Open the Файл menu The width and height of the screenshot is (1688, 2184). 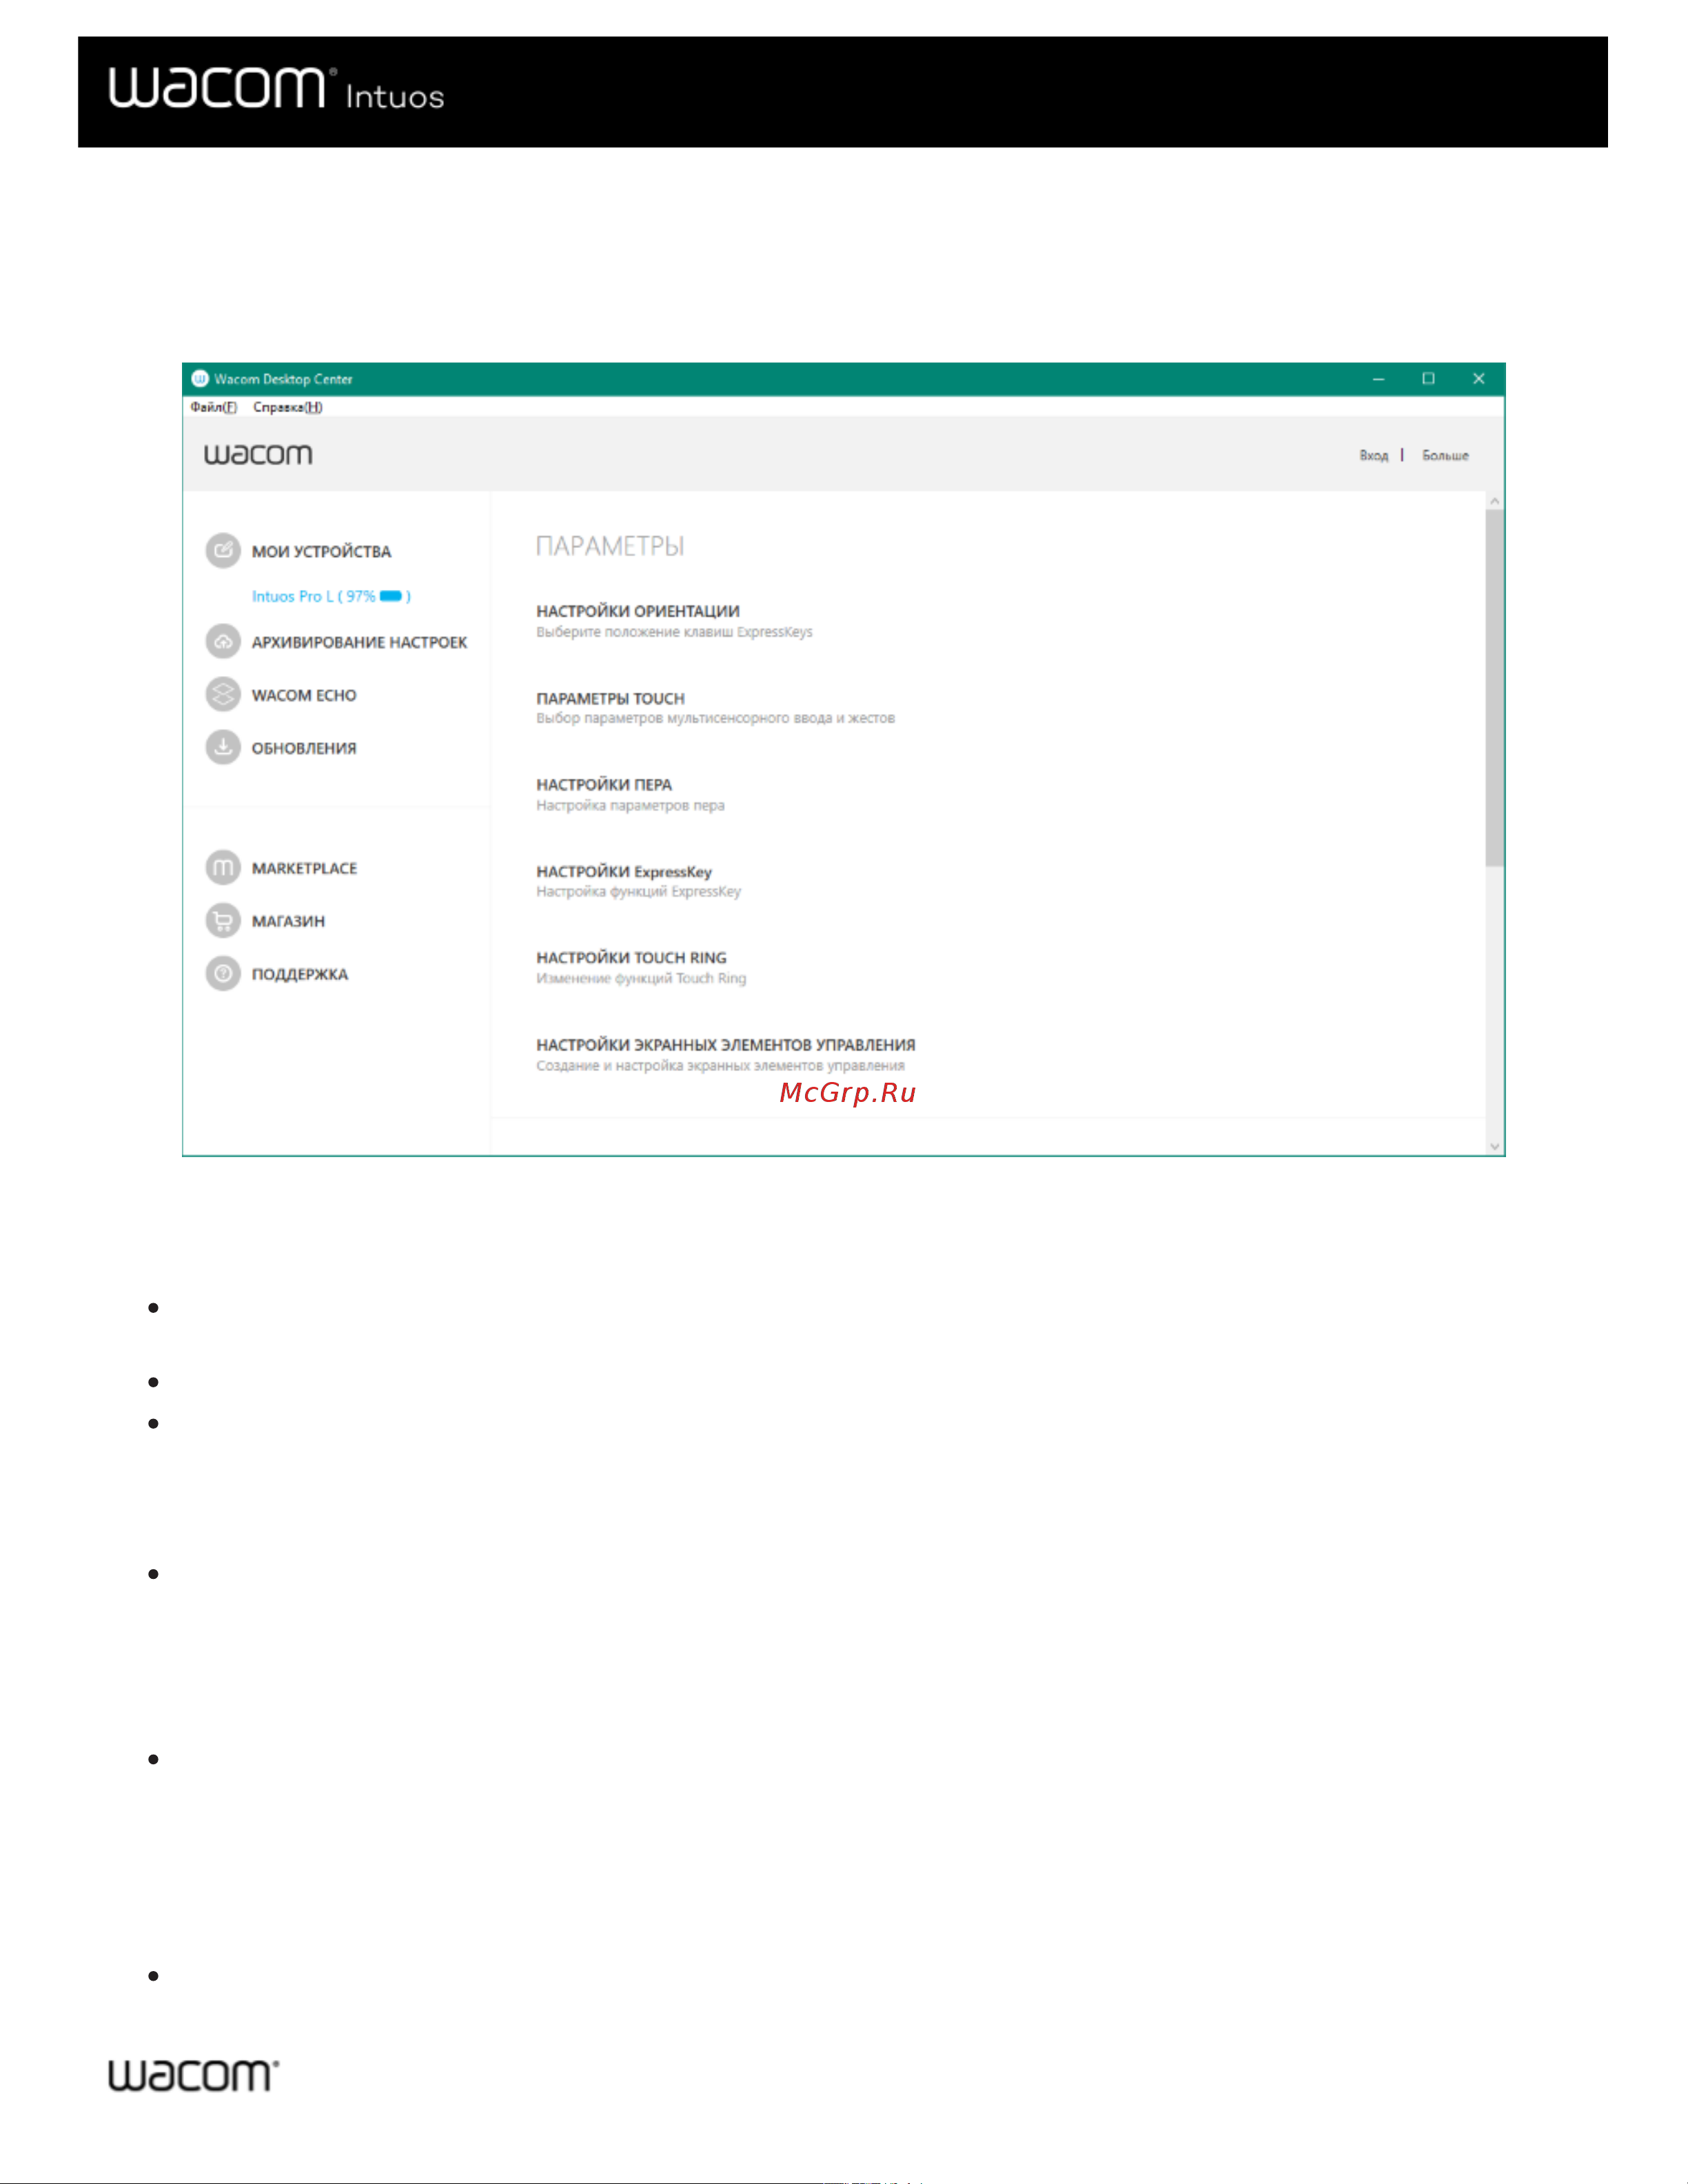[214, 407]
